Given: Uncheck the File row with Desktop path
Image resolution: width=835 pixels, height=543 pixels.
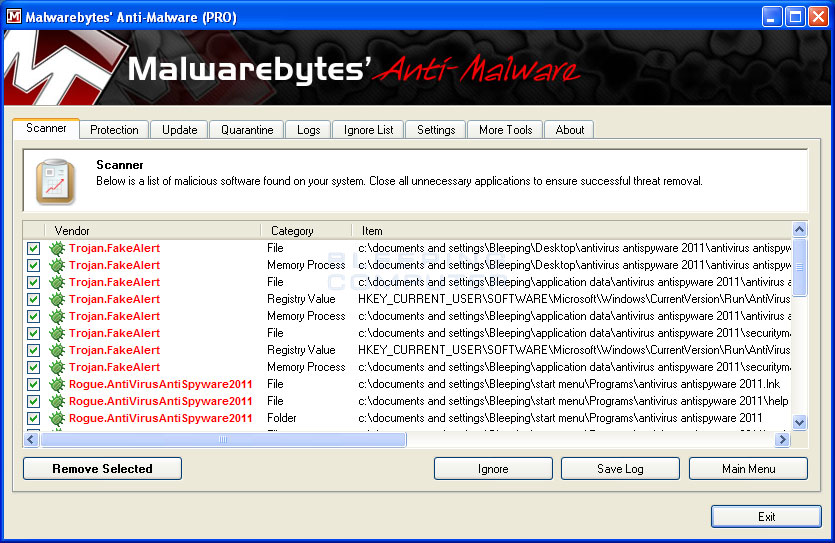Looking at the screenshot, I should [x=34, y=248].
